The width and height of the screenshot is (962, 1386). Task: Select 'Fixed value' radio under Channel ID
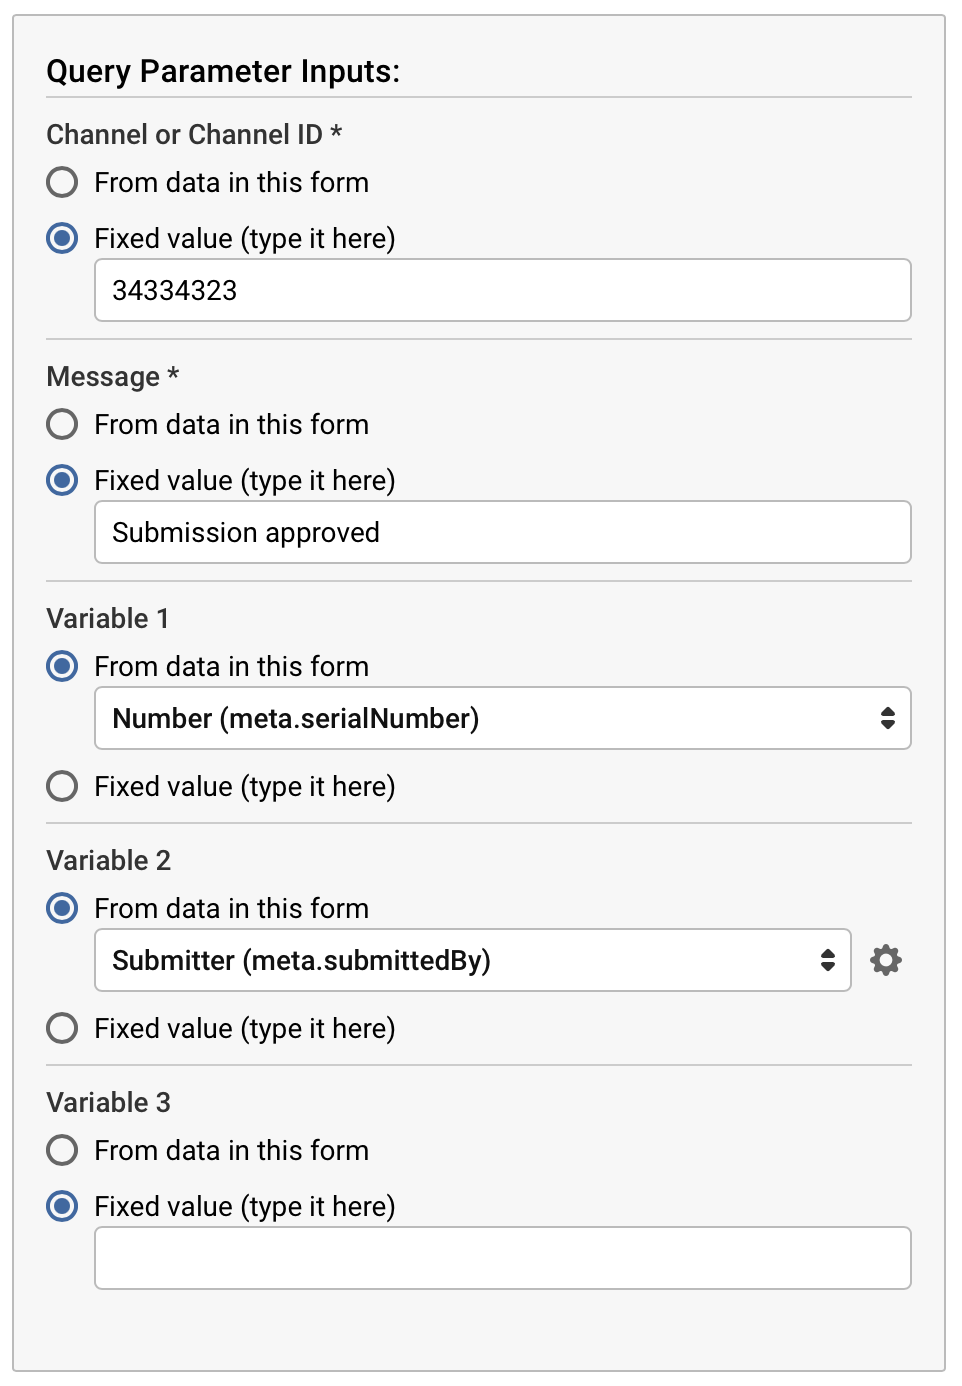point(62,238)
